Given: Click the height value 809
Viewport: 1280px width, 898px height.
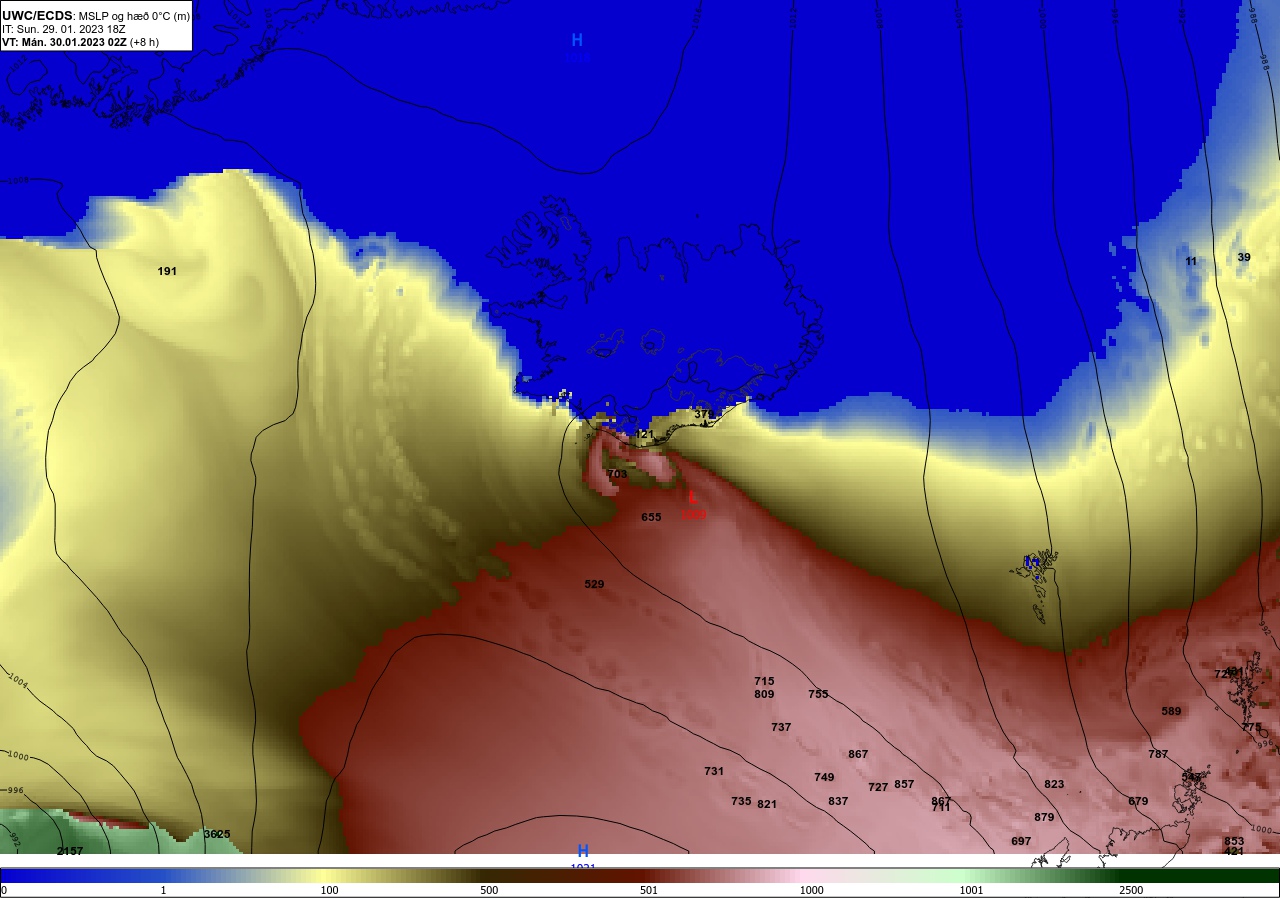Looking at the screenshot, I should tap(764, 694).
